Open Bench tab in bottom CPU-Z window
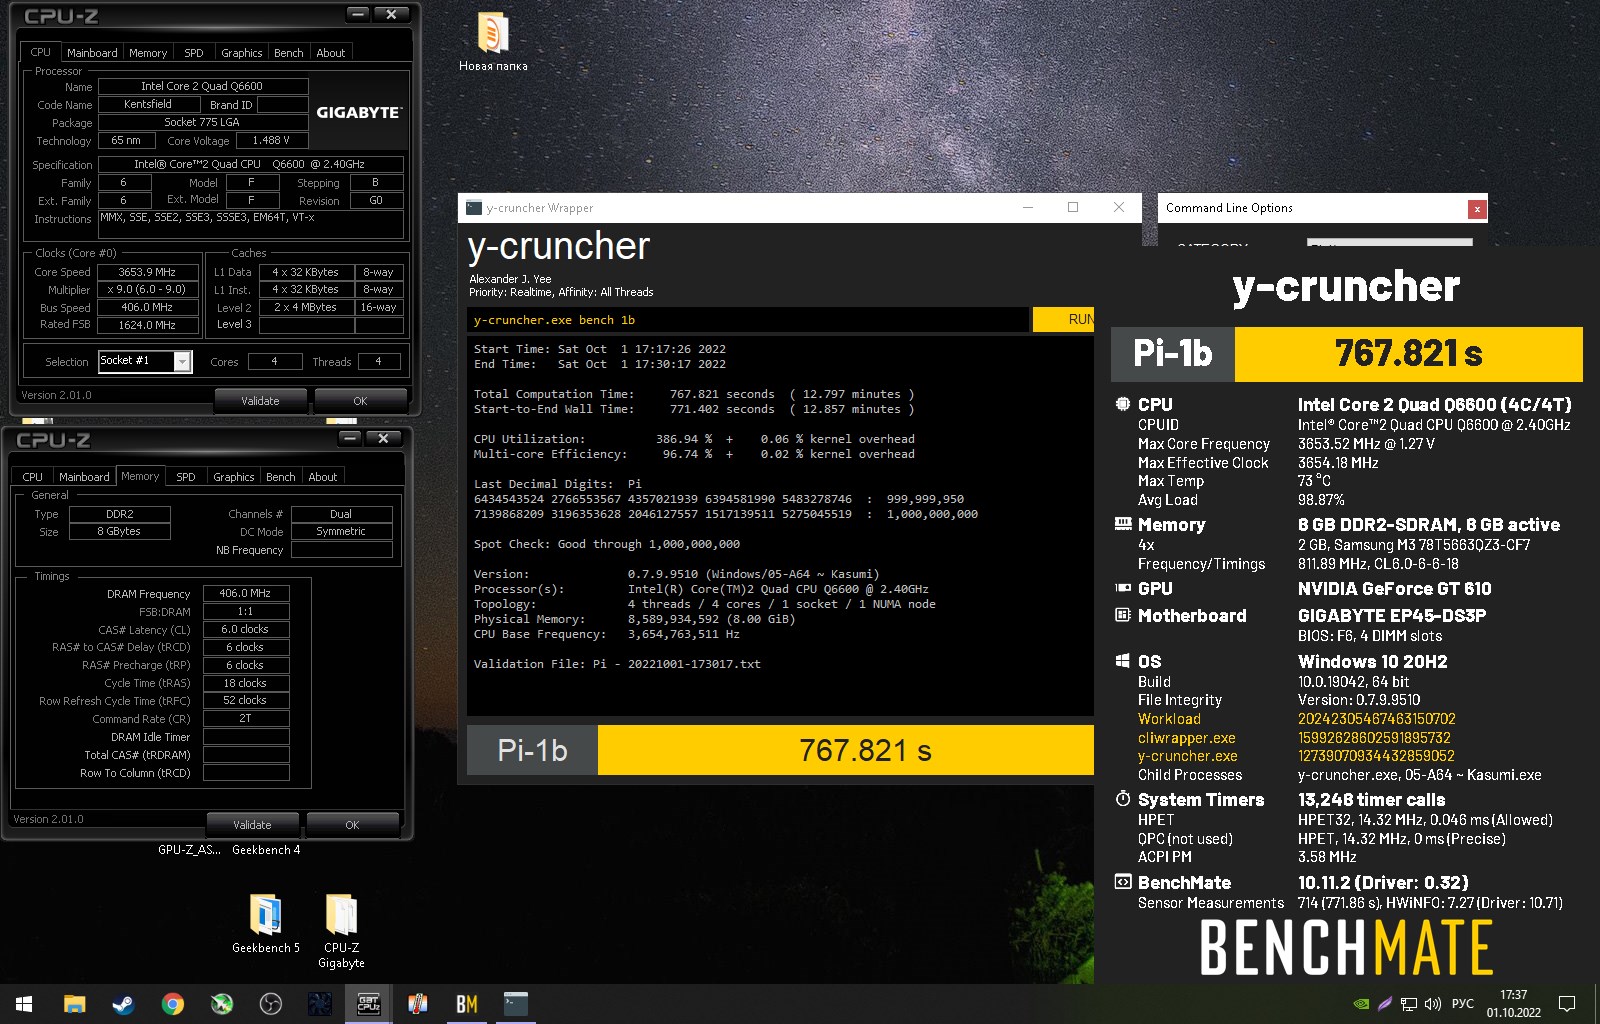The height and width of the screenshot is (1024, 1600). pyautogui.click(x=281, y=477)
